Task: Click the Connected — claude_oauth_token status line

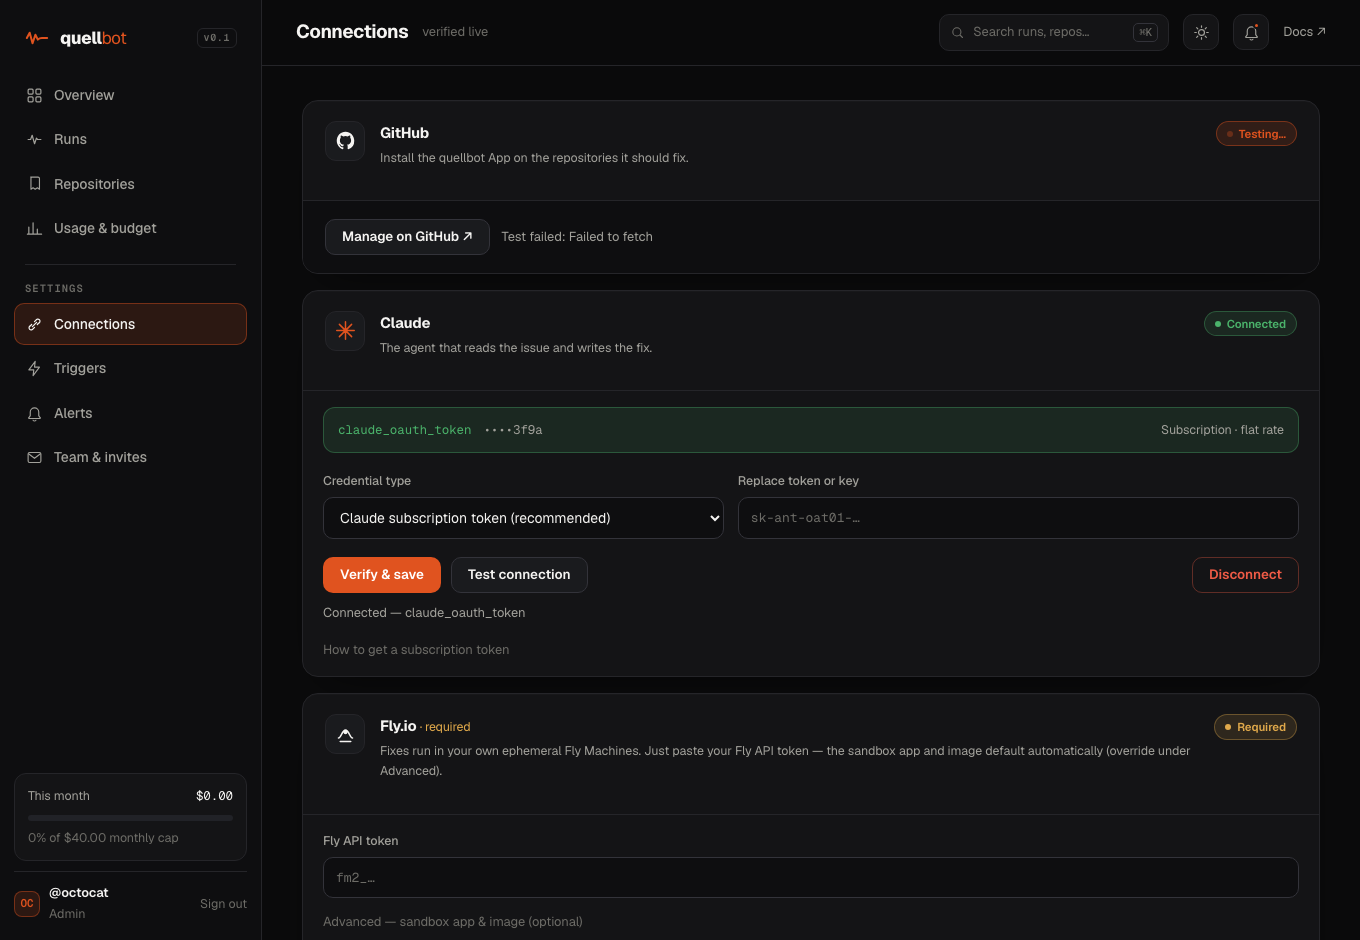Action: click(x=424, y=613)
